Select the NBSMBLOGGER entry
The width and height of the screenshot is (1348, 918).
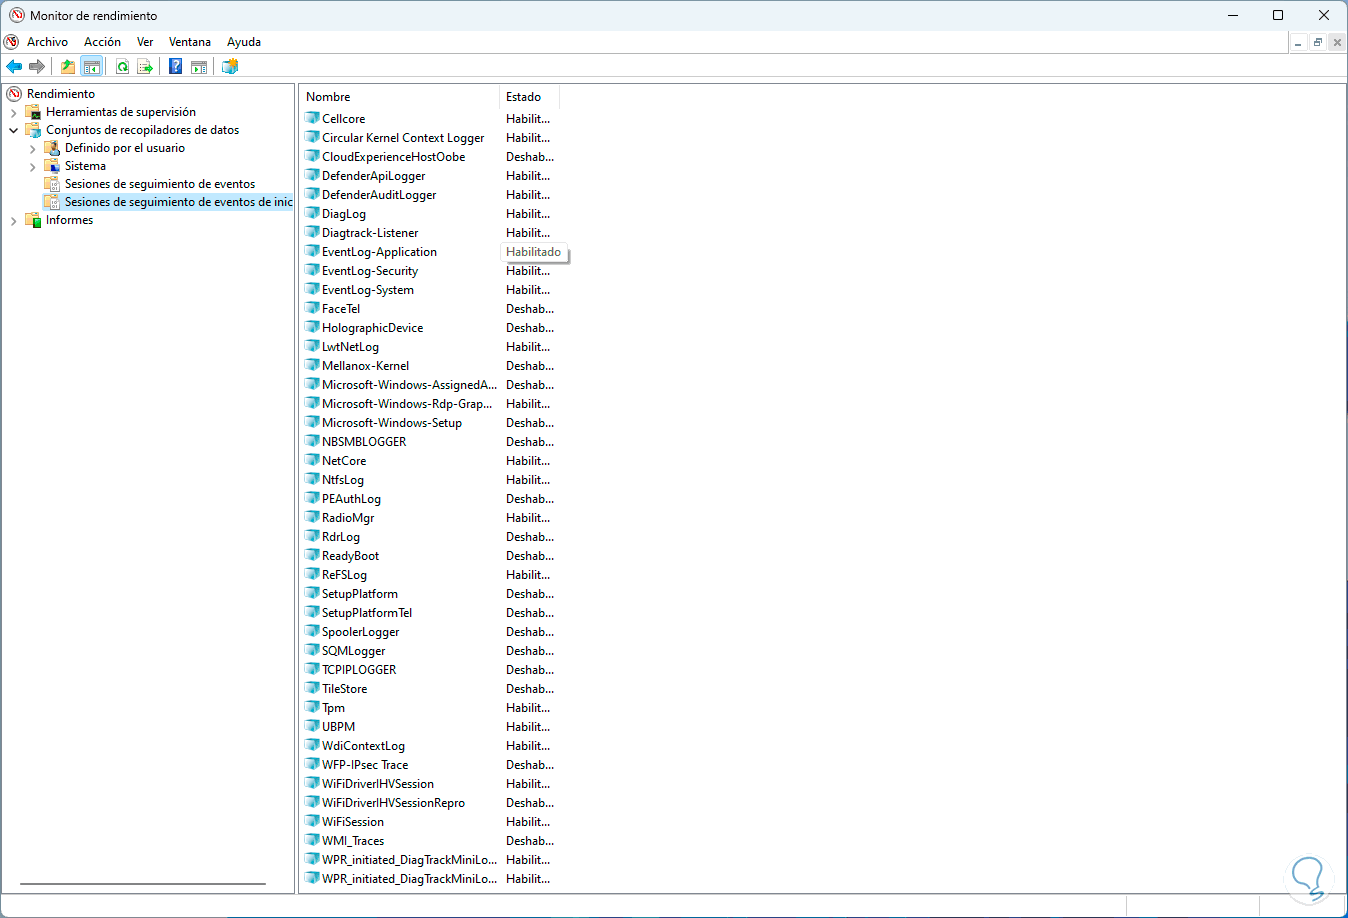[x=364, y=442]
